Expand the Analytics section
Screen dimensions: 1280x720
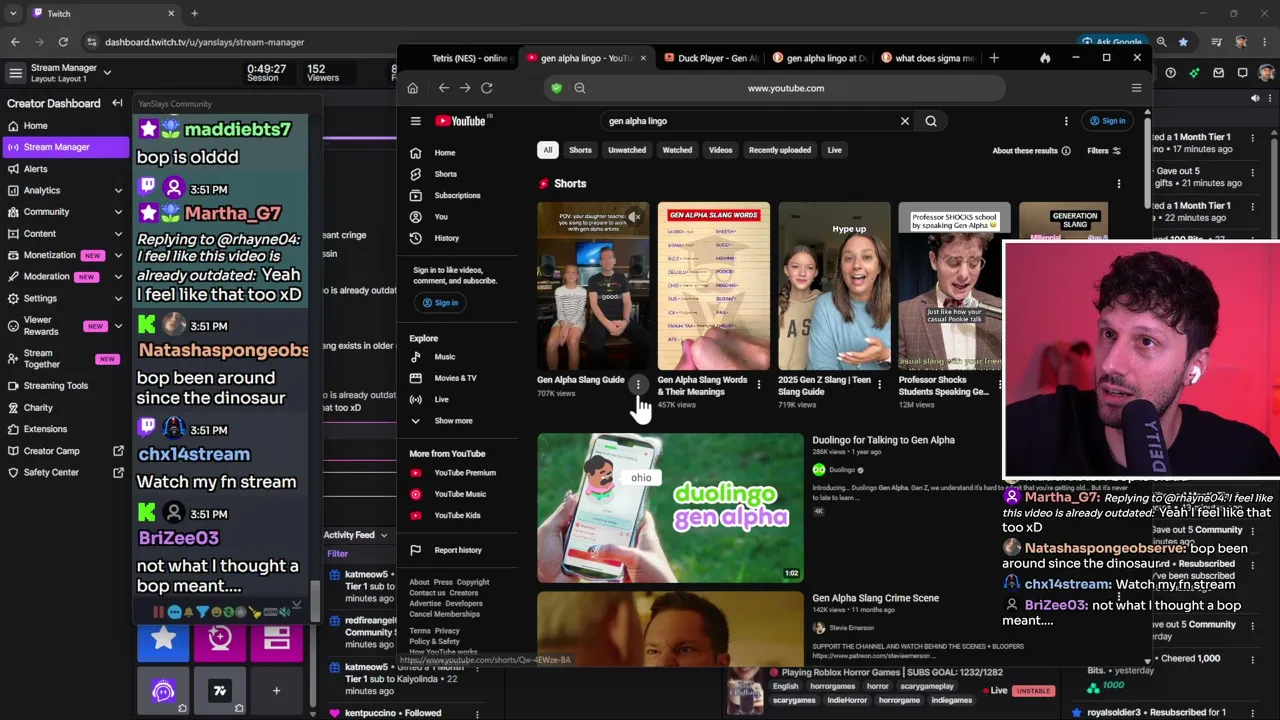(118, 190)
